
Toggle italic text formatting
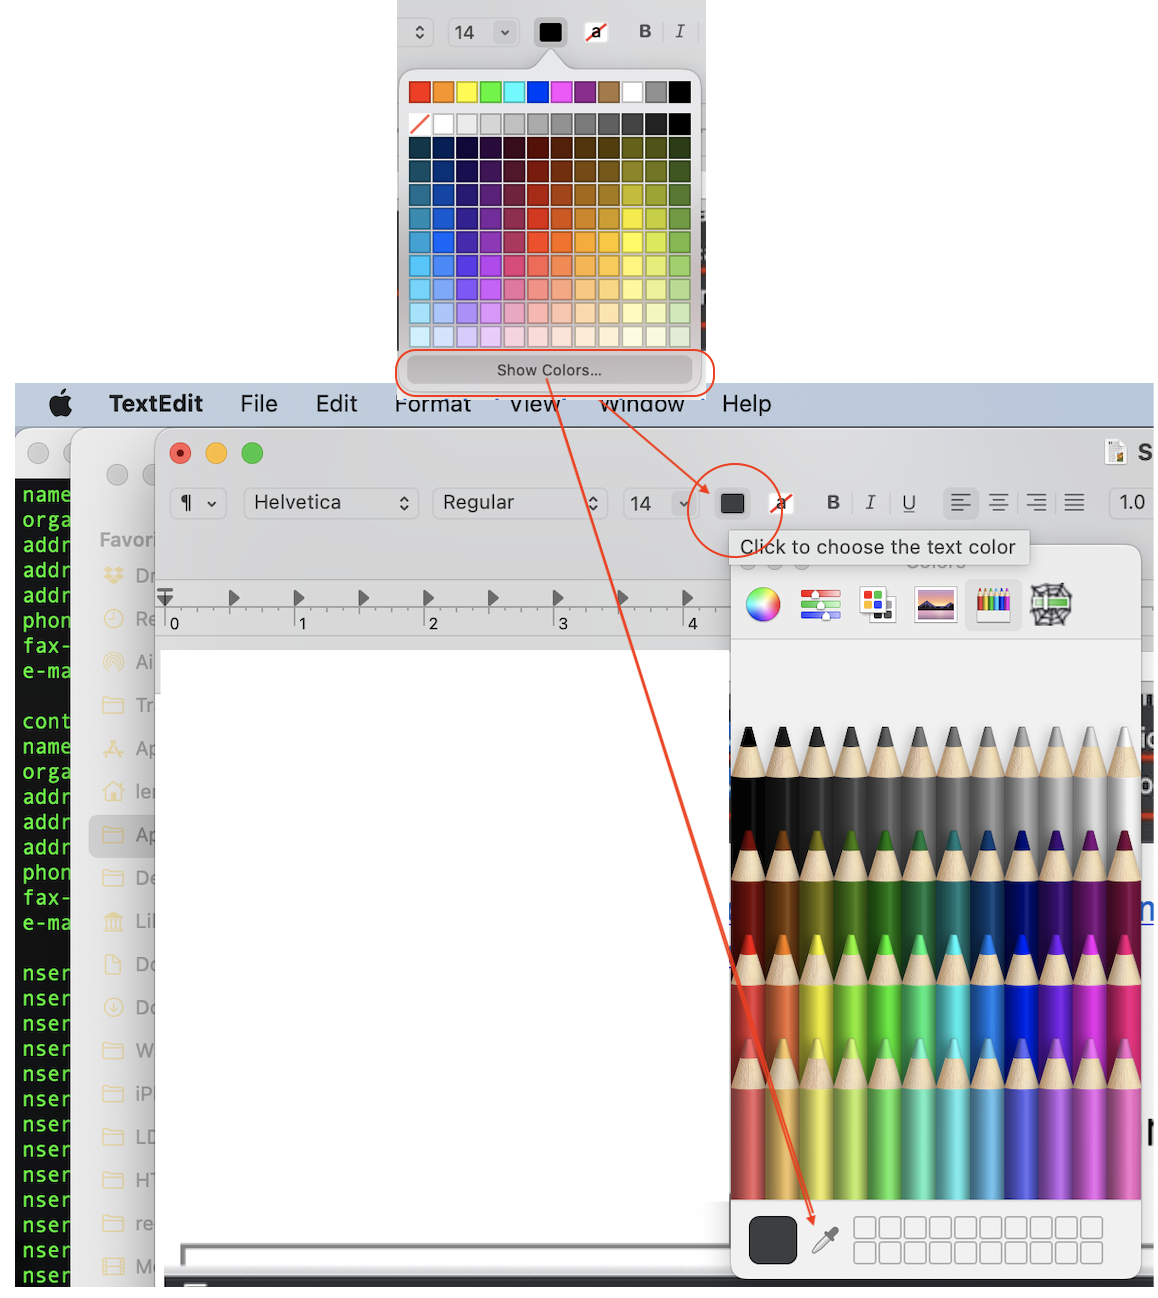coord(870,503)
